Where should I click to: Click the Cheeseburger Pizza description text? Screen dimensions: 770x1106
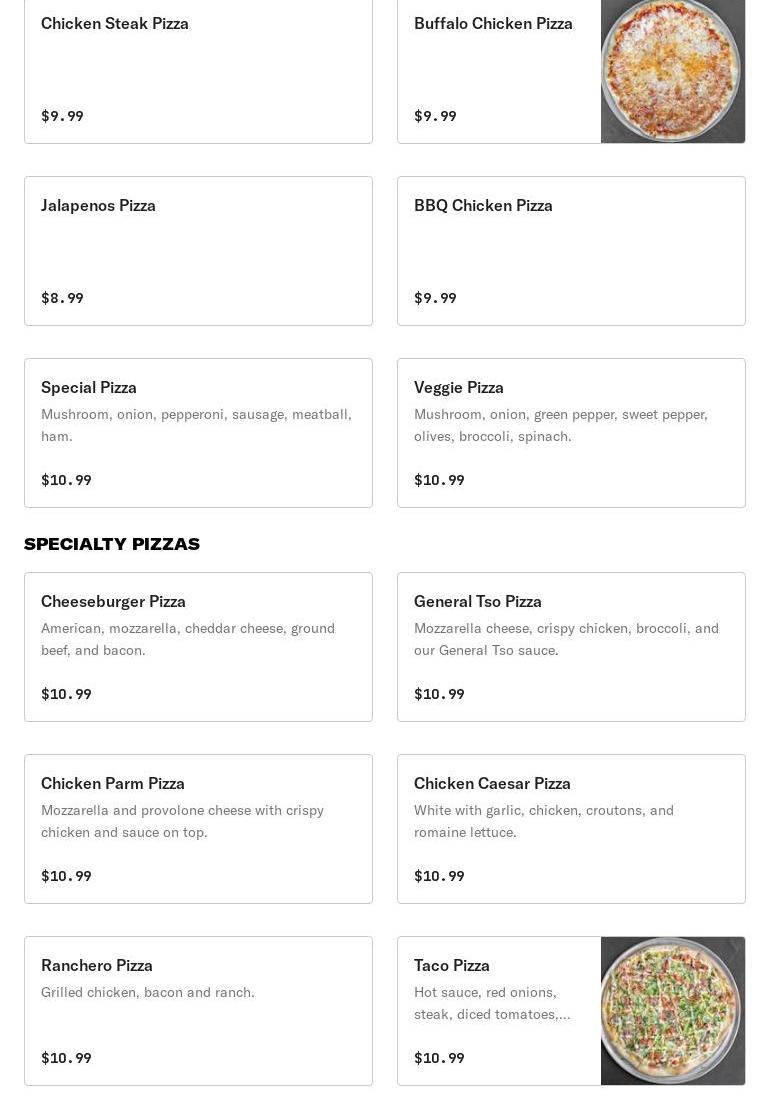pos(188,639)
